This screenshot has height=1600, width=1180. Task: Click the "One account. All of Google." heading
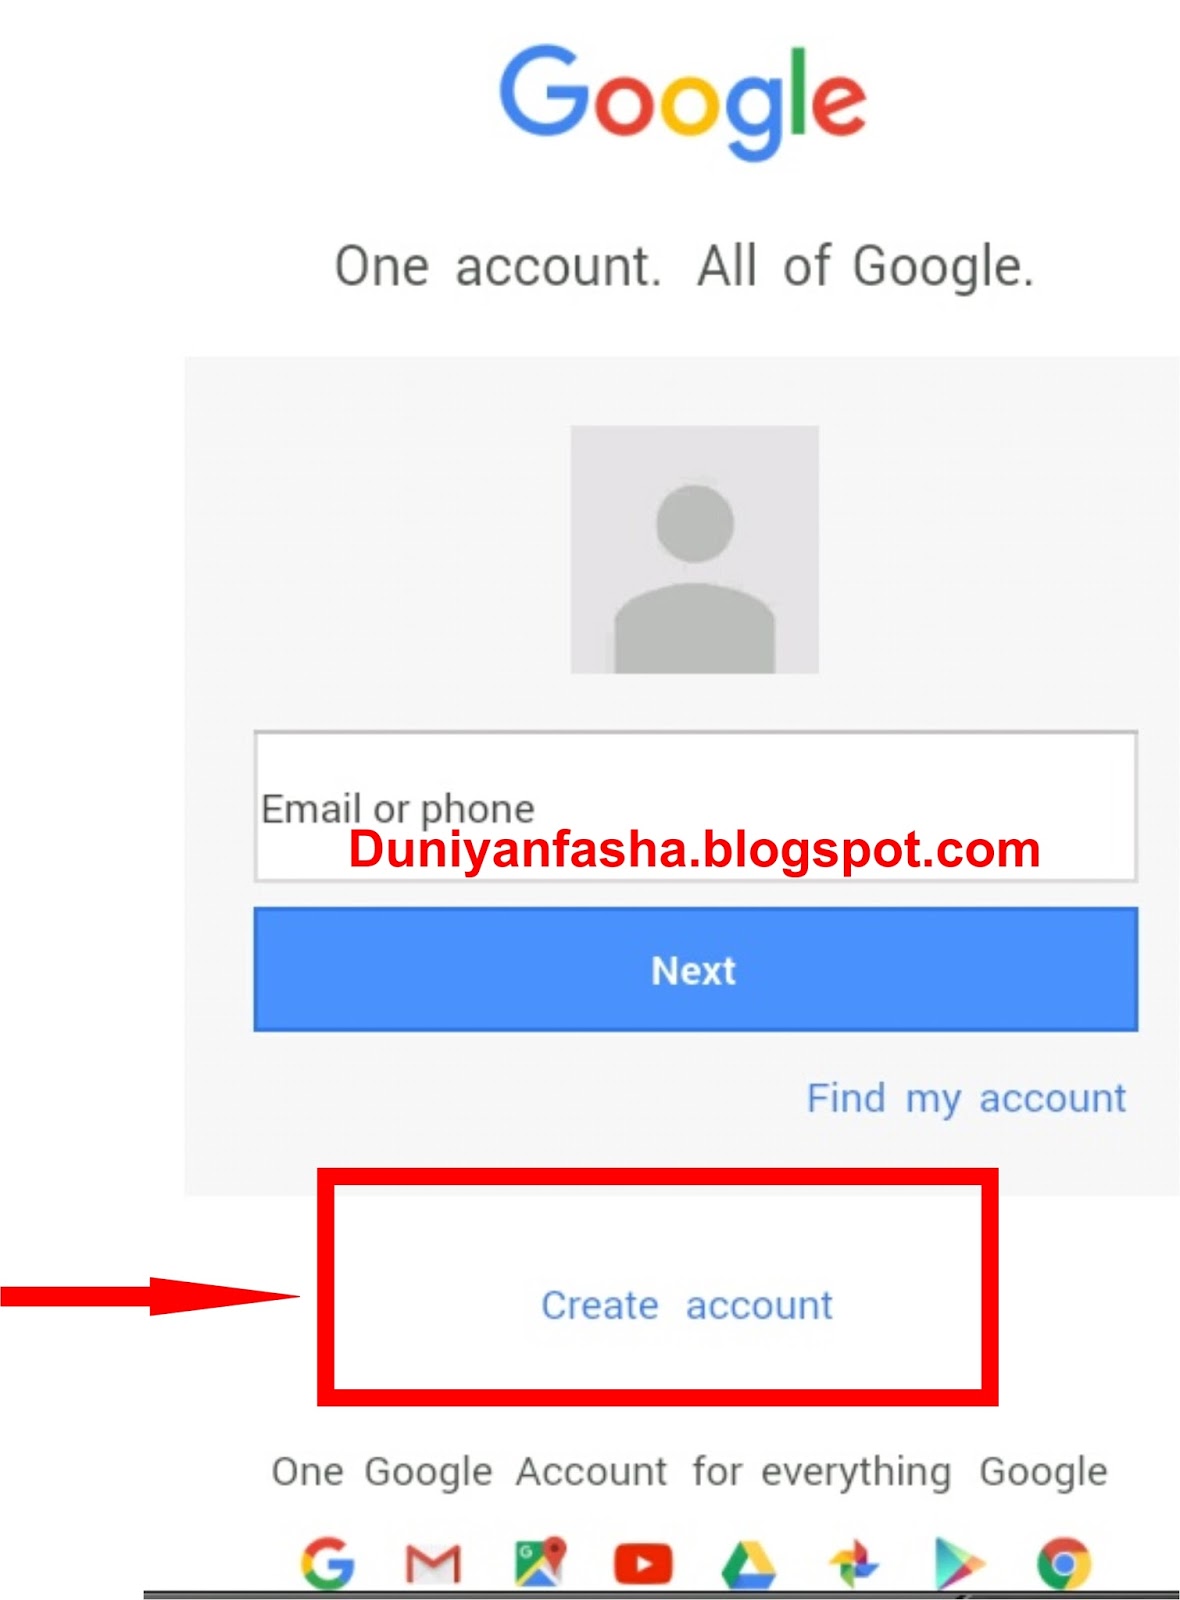pos(684,267)
